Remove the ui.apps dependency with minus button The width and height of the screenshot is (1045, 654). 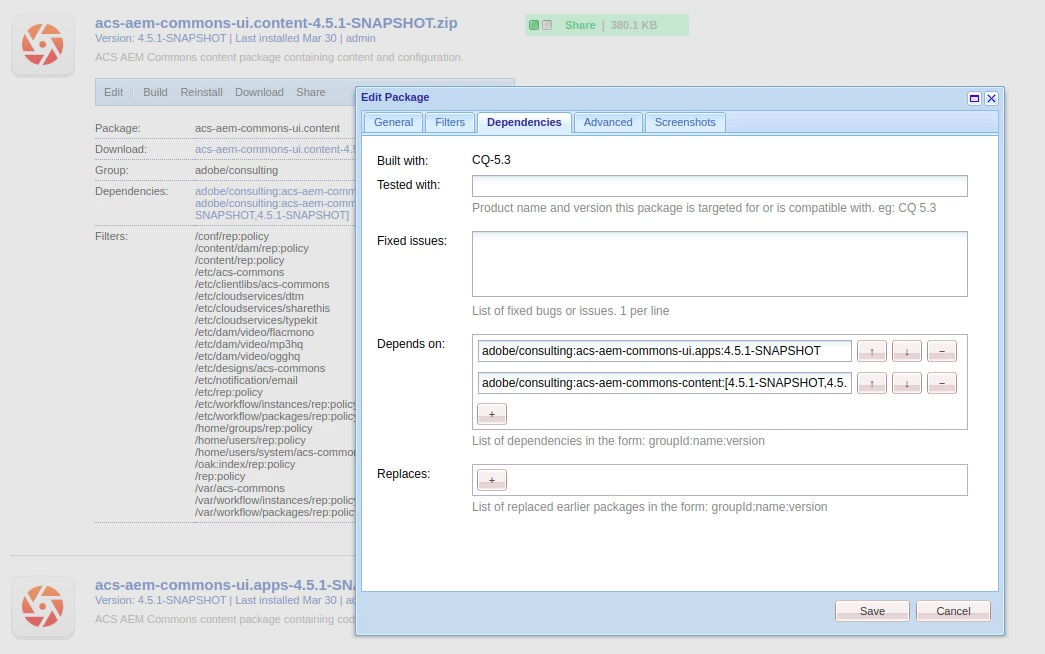pos(942,351)
